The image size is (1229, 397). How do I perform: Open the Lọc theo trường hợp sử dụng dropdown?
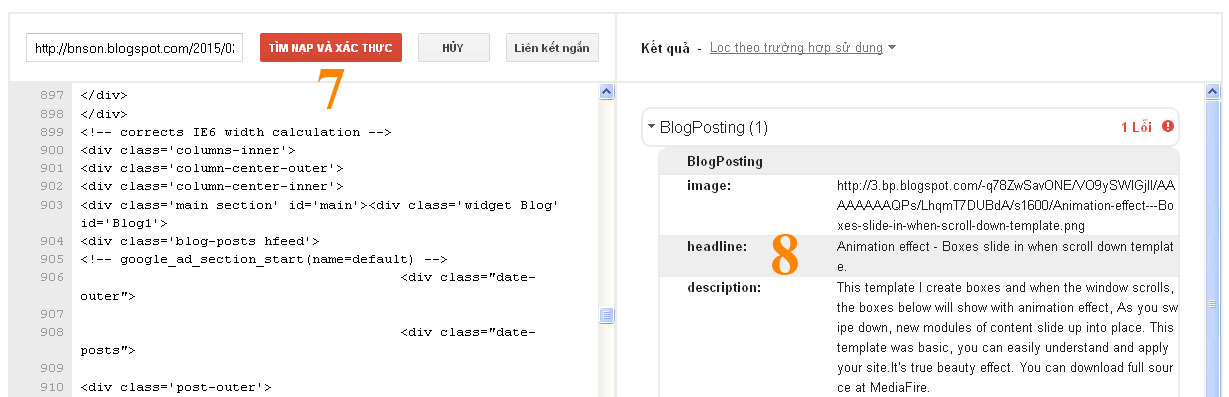(803, 48)
